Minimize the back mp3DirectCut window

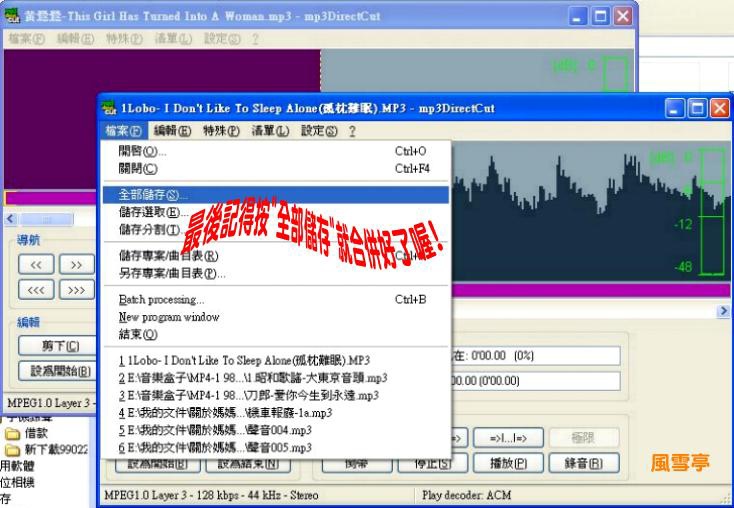(x=577, y=17)
